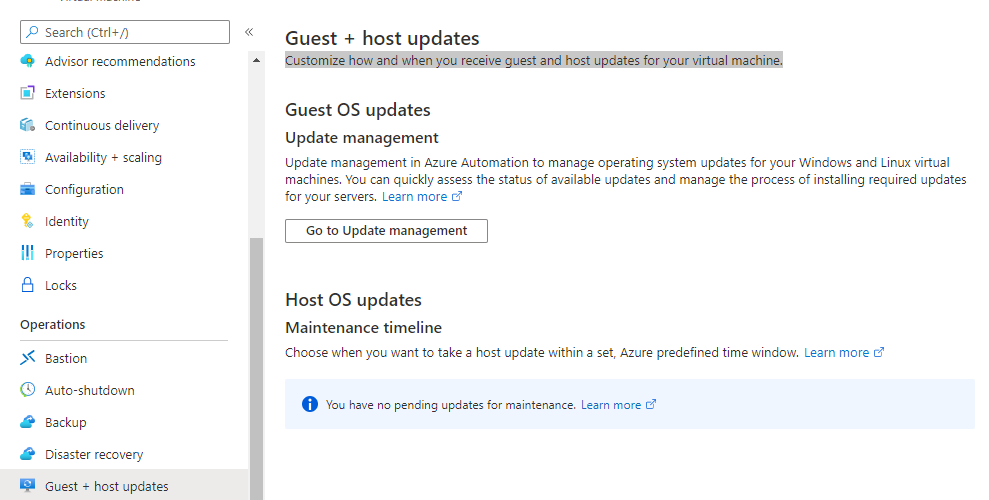Click the blue info icon in the maintenance banner
Image resolution: width=989 pixels, height=500 pixels.
click(310, 404)
